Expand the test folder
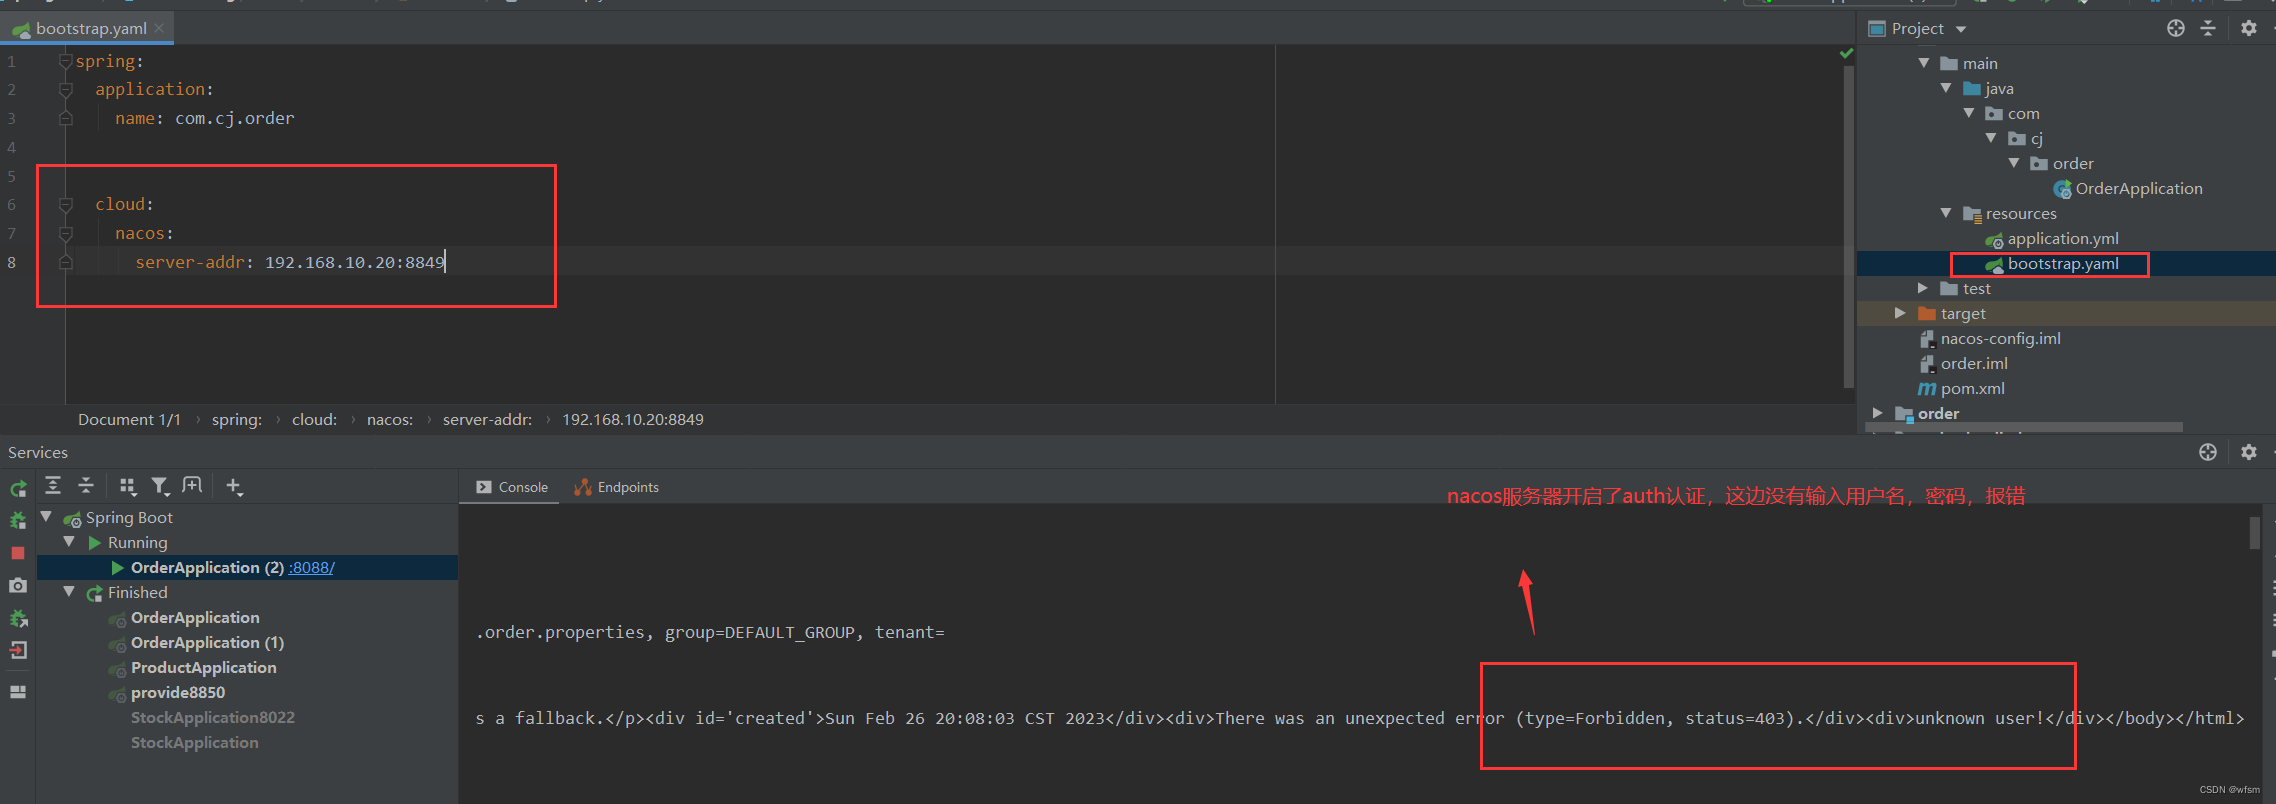 [x=1923, y=288]
